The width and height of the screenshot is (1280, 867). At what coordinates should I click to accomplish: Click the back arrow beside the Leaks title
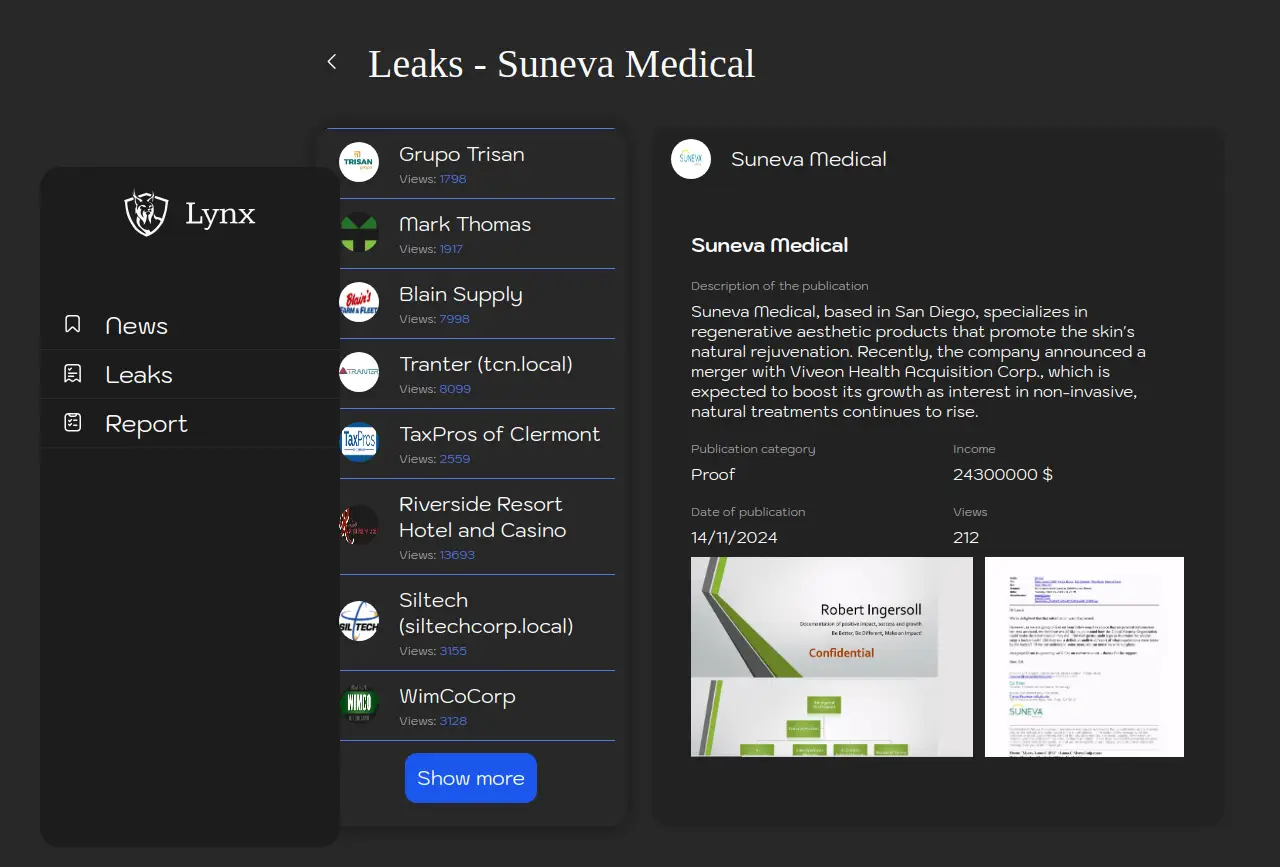pyautogui.click(x=332, y=62)
